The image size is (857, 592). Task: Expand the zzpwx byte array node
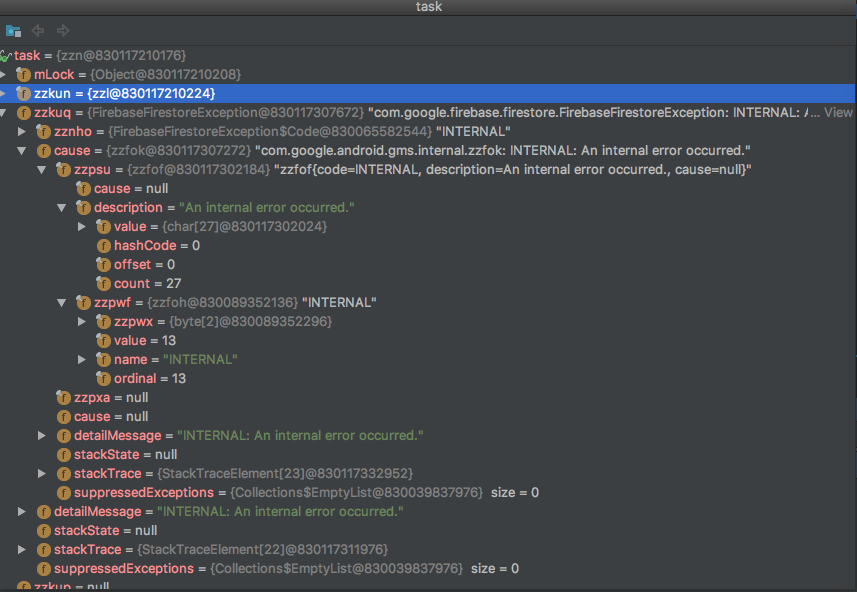81,321
